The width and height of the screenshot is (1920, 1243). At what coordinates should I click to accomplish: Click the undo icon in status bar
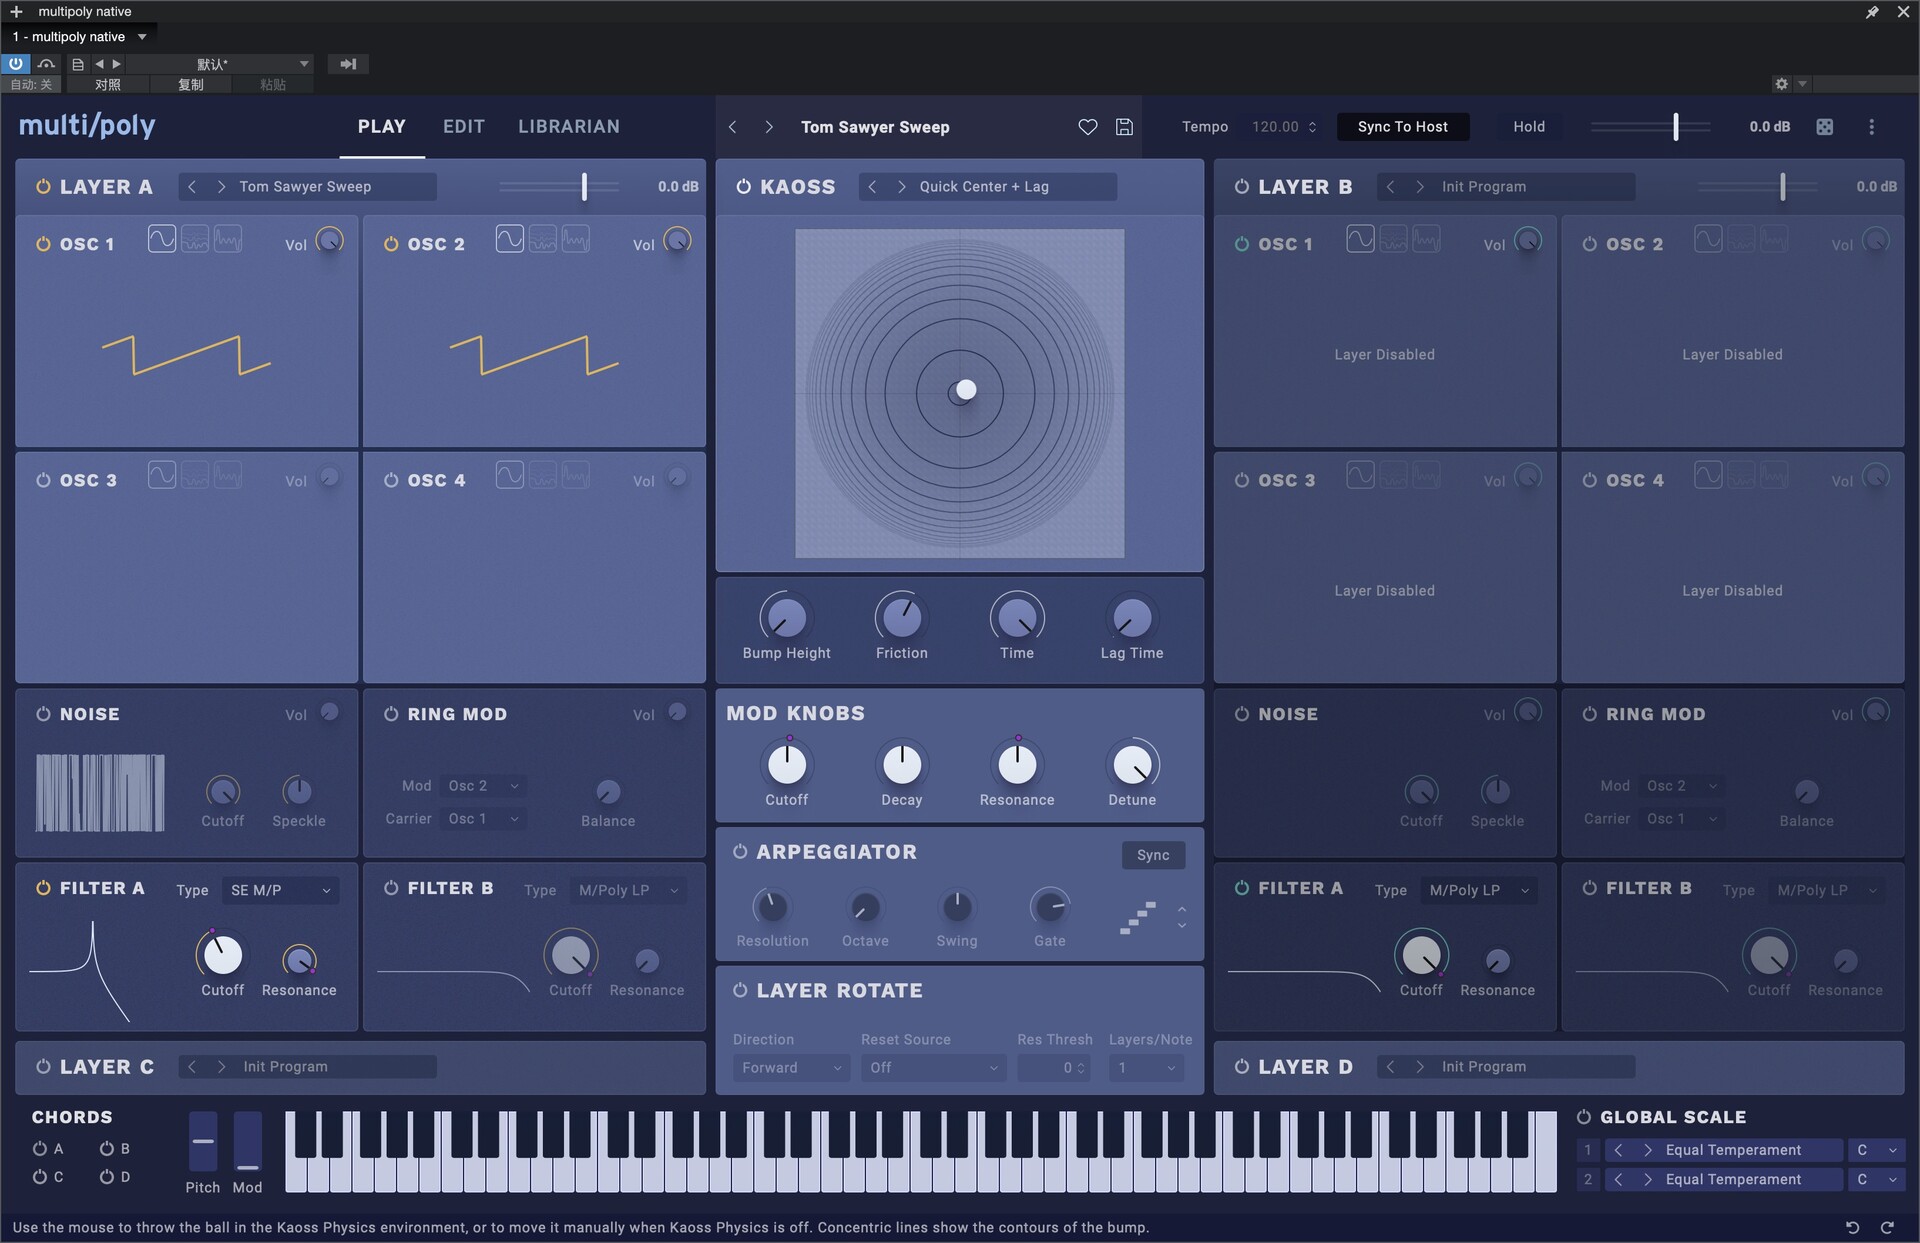click(1852, 1227)
